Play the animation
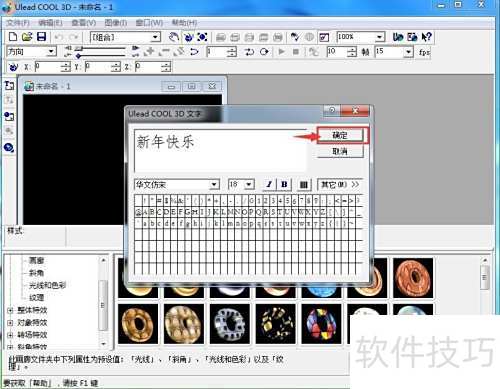The width and height of the screenshot is (500, 389). (282, 52)
